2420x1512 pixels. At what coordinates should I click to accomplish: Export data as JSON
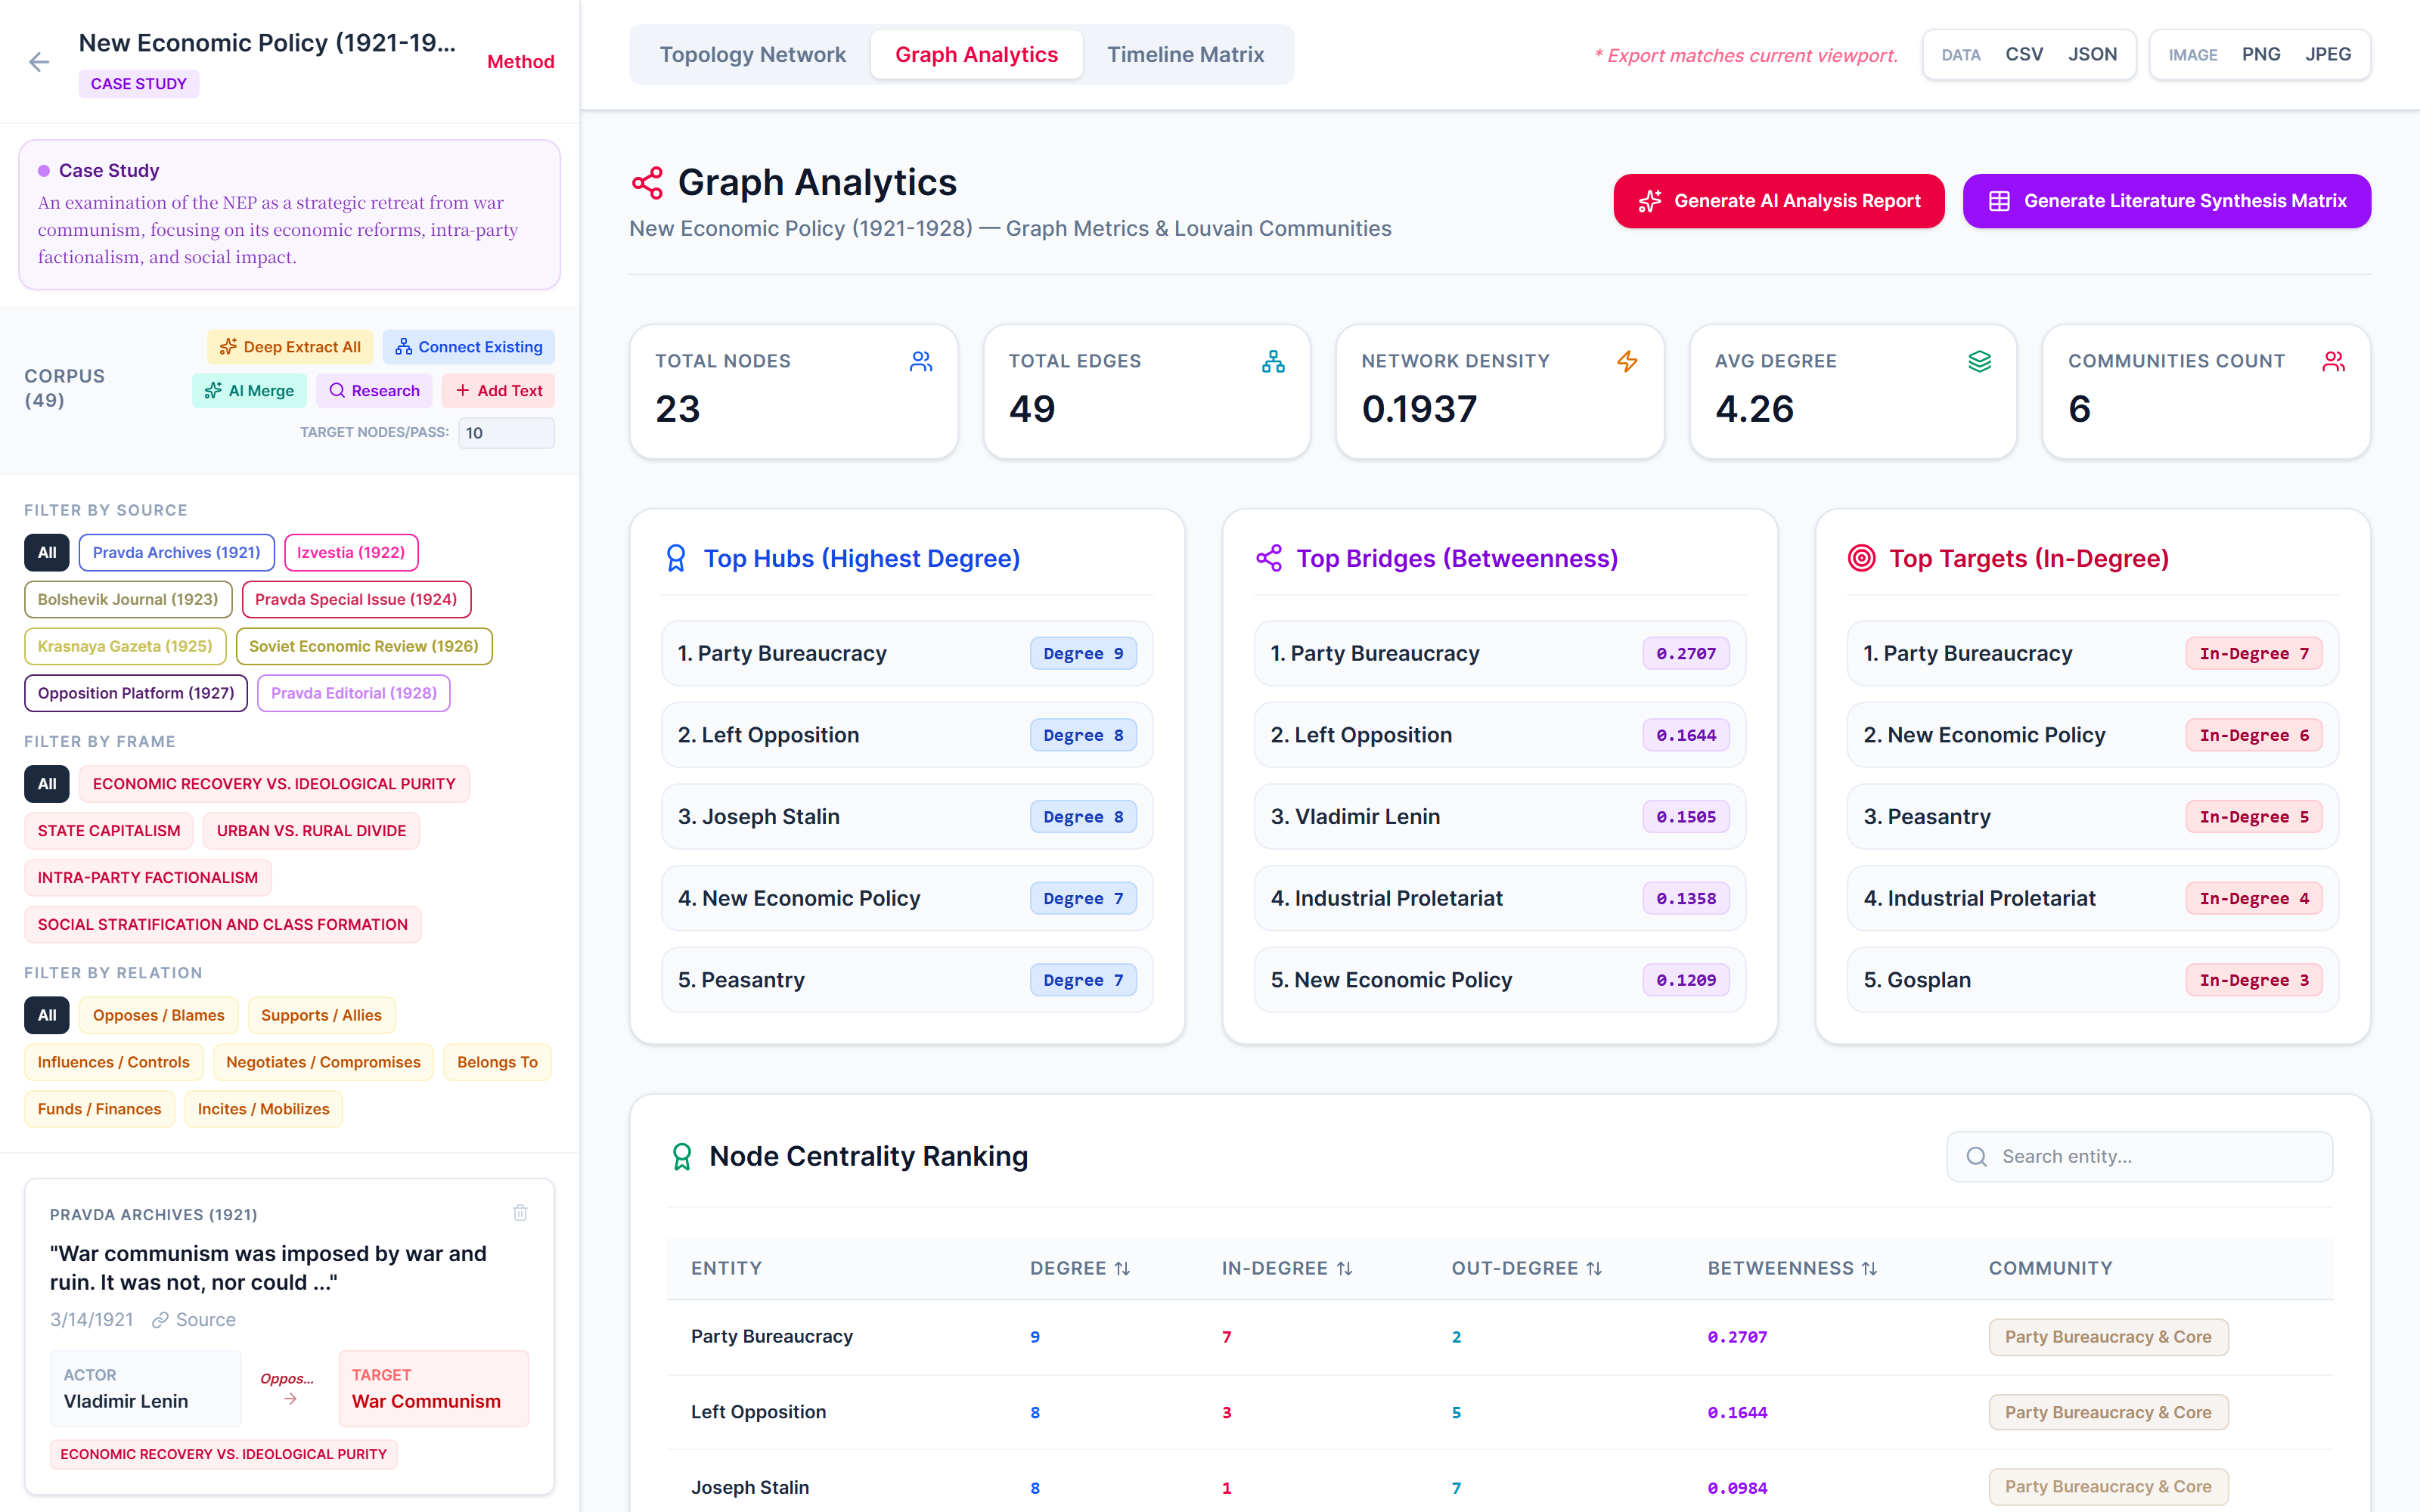[2092, 54]
